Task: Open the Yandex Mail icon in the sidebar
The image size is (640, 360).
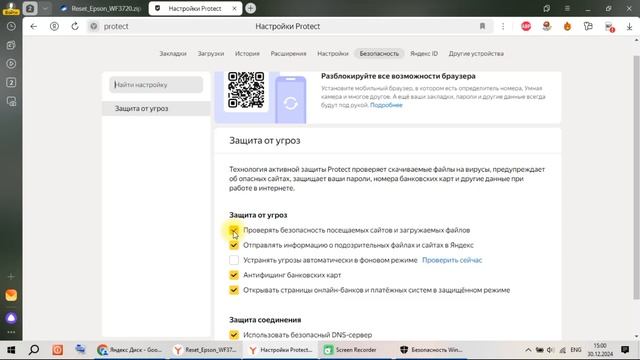Action: coord(11,295)
